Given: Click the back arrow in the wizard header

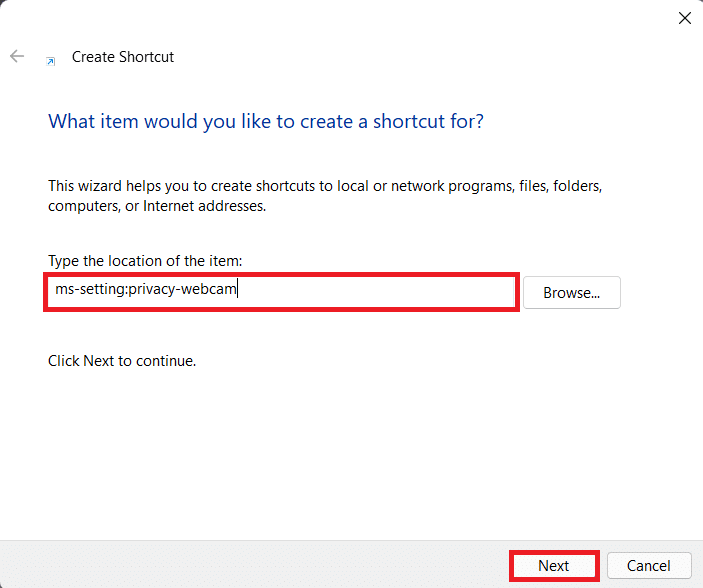Looking at the screenshot, I should pyautogui.click(x=17, y=57).
